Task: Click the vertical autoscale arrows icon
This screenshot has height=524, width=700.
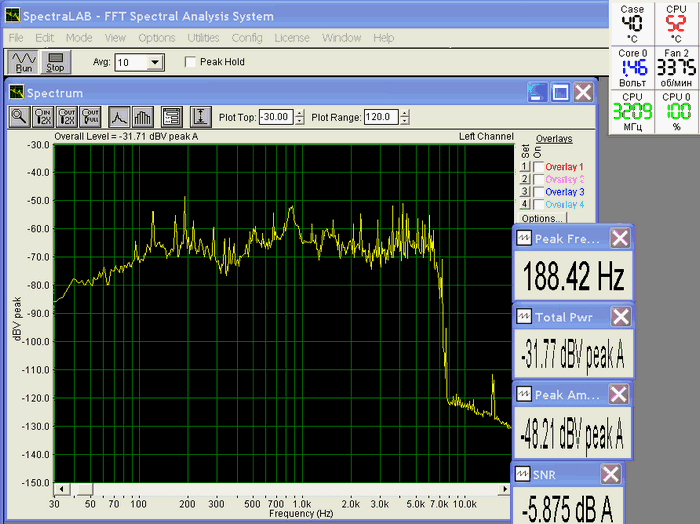Action: tap(200, 116)
